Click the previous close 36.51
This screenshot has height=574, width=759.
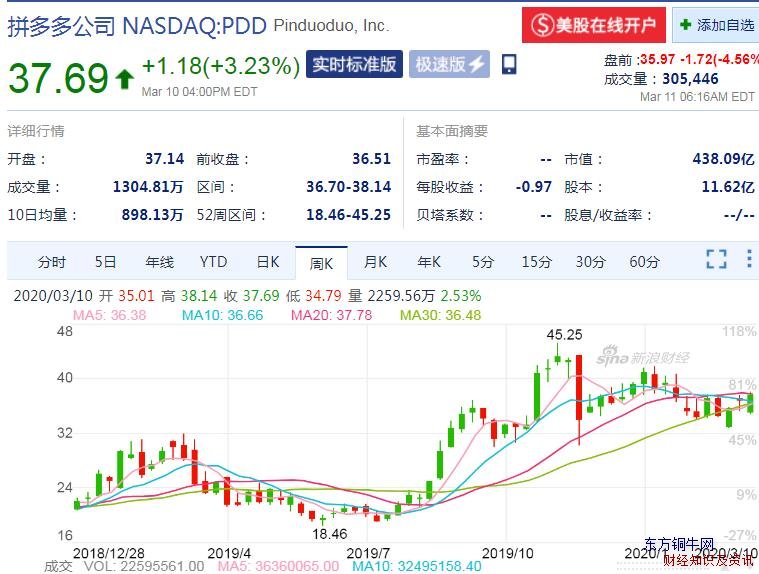(371, 159)
